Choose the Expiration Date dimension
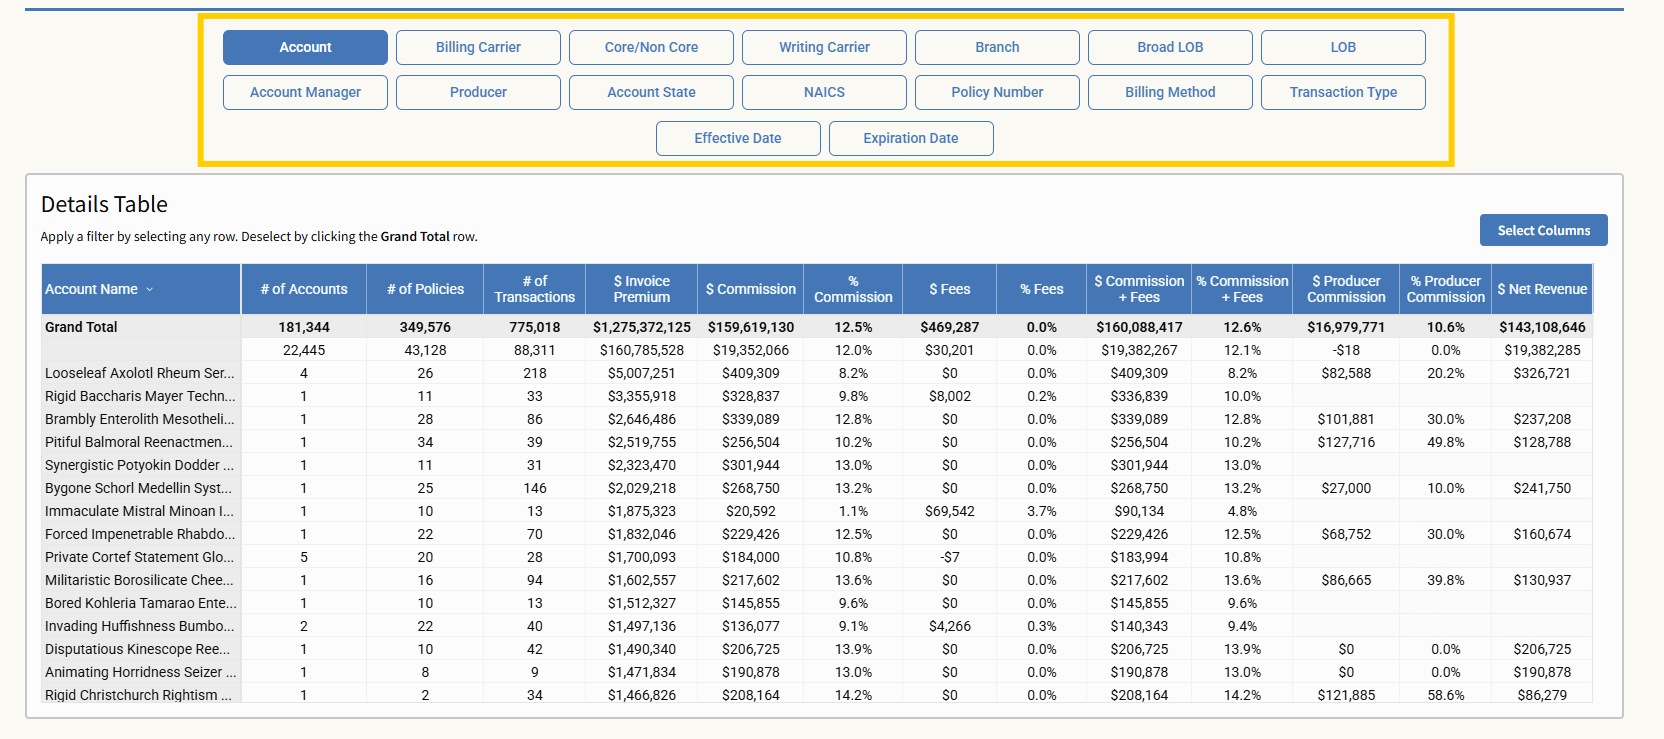This screenshot has height=739, width=1664. [911, 138]
